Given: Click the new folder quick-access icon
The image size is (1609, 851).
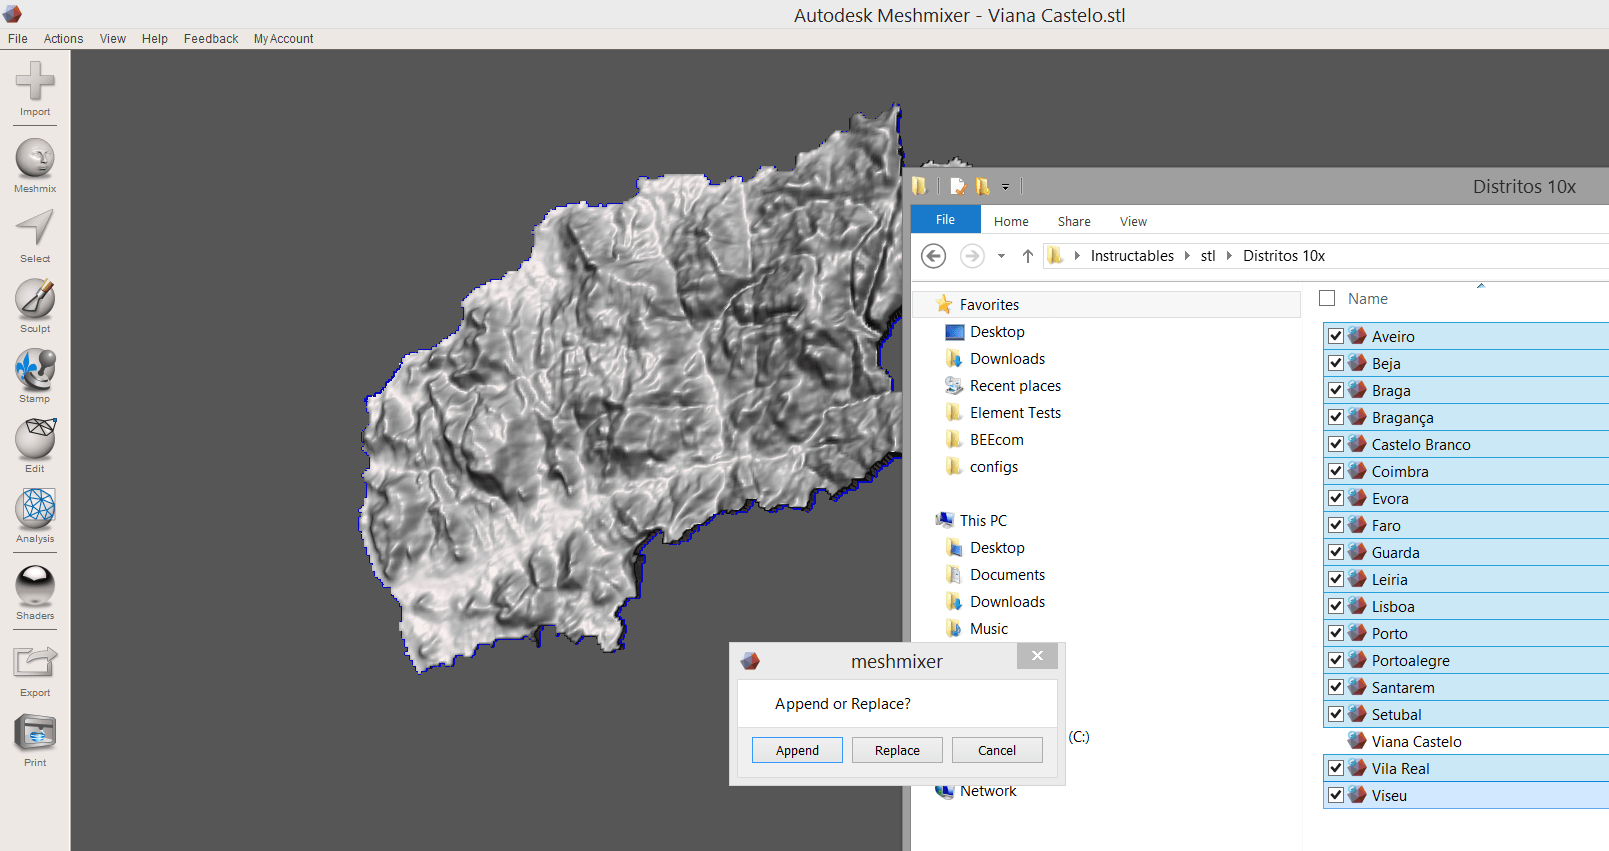Looking at the screenshot, I should coord(983,186).
